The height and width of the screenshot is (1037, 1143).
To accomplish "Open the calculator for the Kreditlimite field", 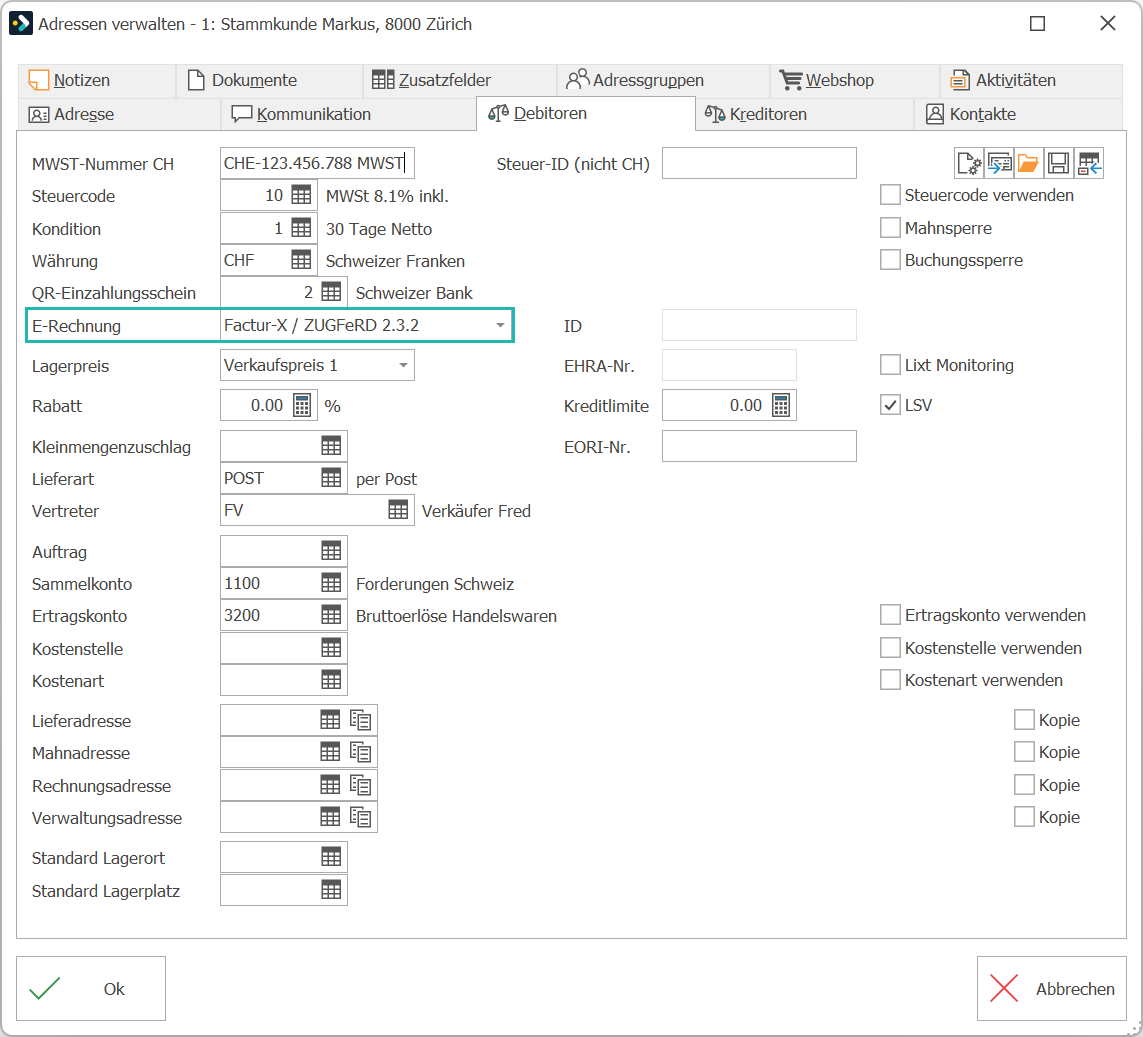I will [781, 405].
